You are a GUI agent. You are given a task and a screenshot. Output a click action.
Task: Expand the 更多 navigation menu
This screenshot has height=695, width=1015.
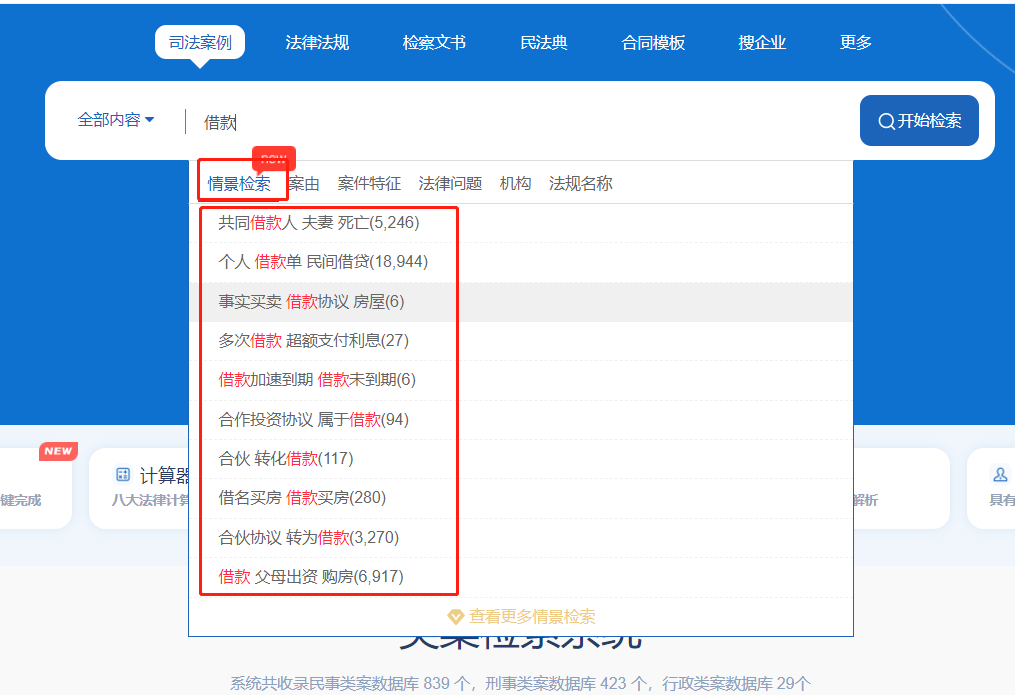[x=856, y=43]
